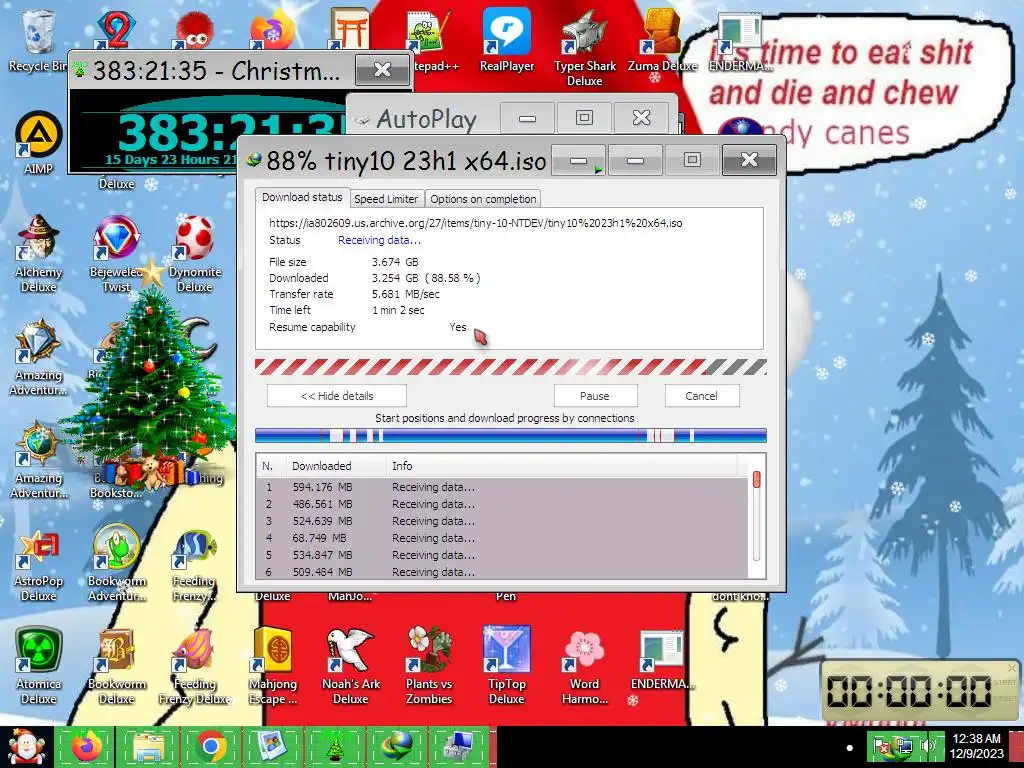Pause the tiny10 download

(x=595, y=396)
